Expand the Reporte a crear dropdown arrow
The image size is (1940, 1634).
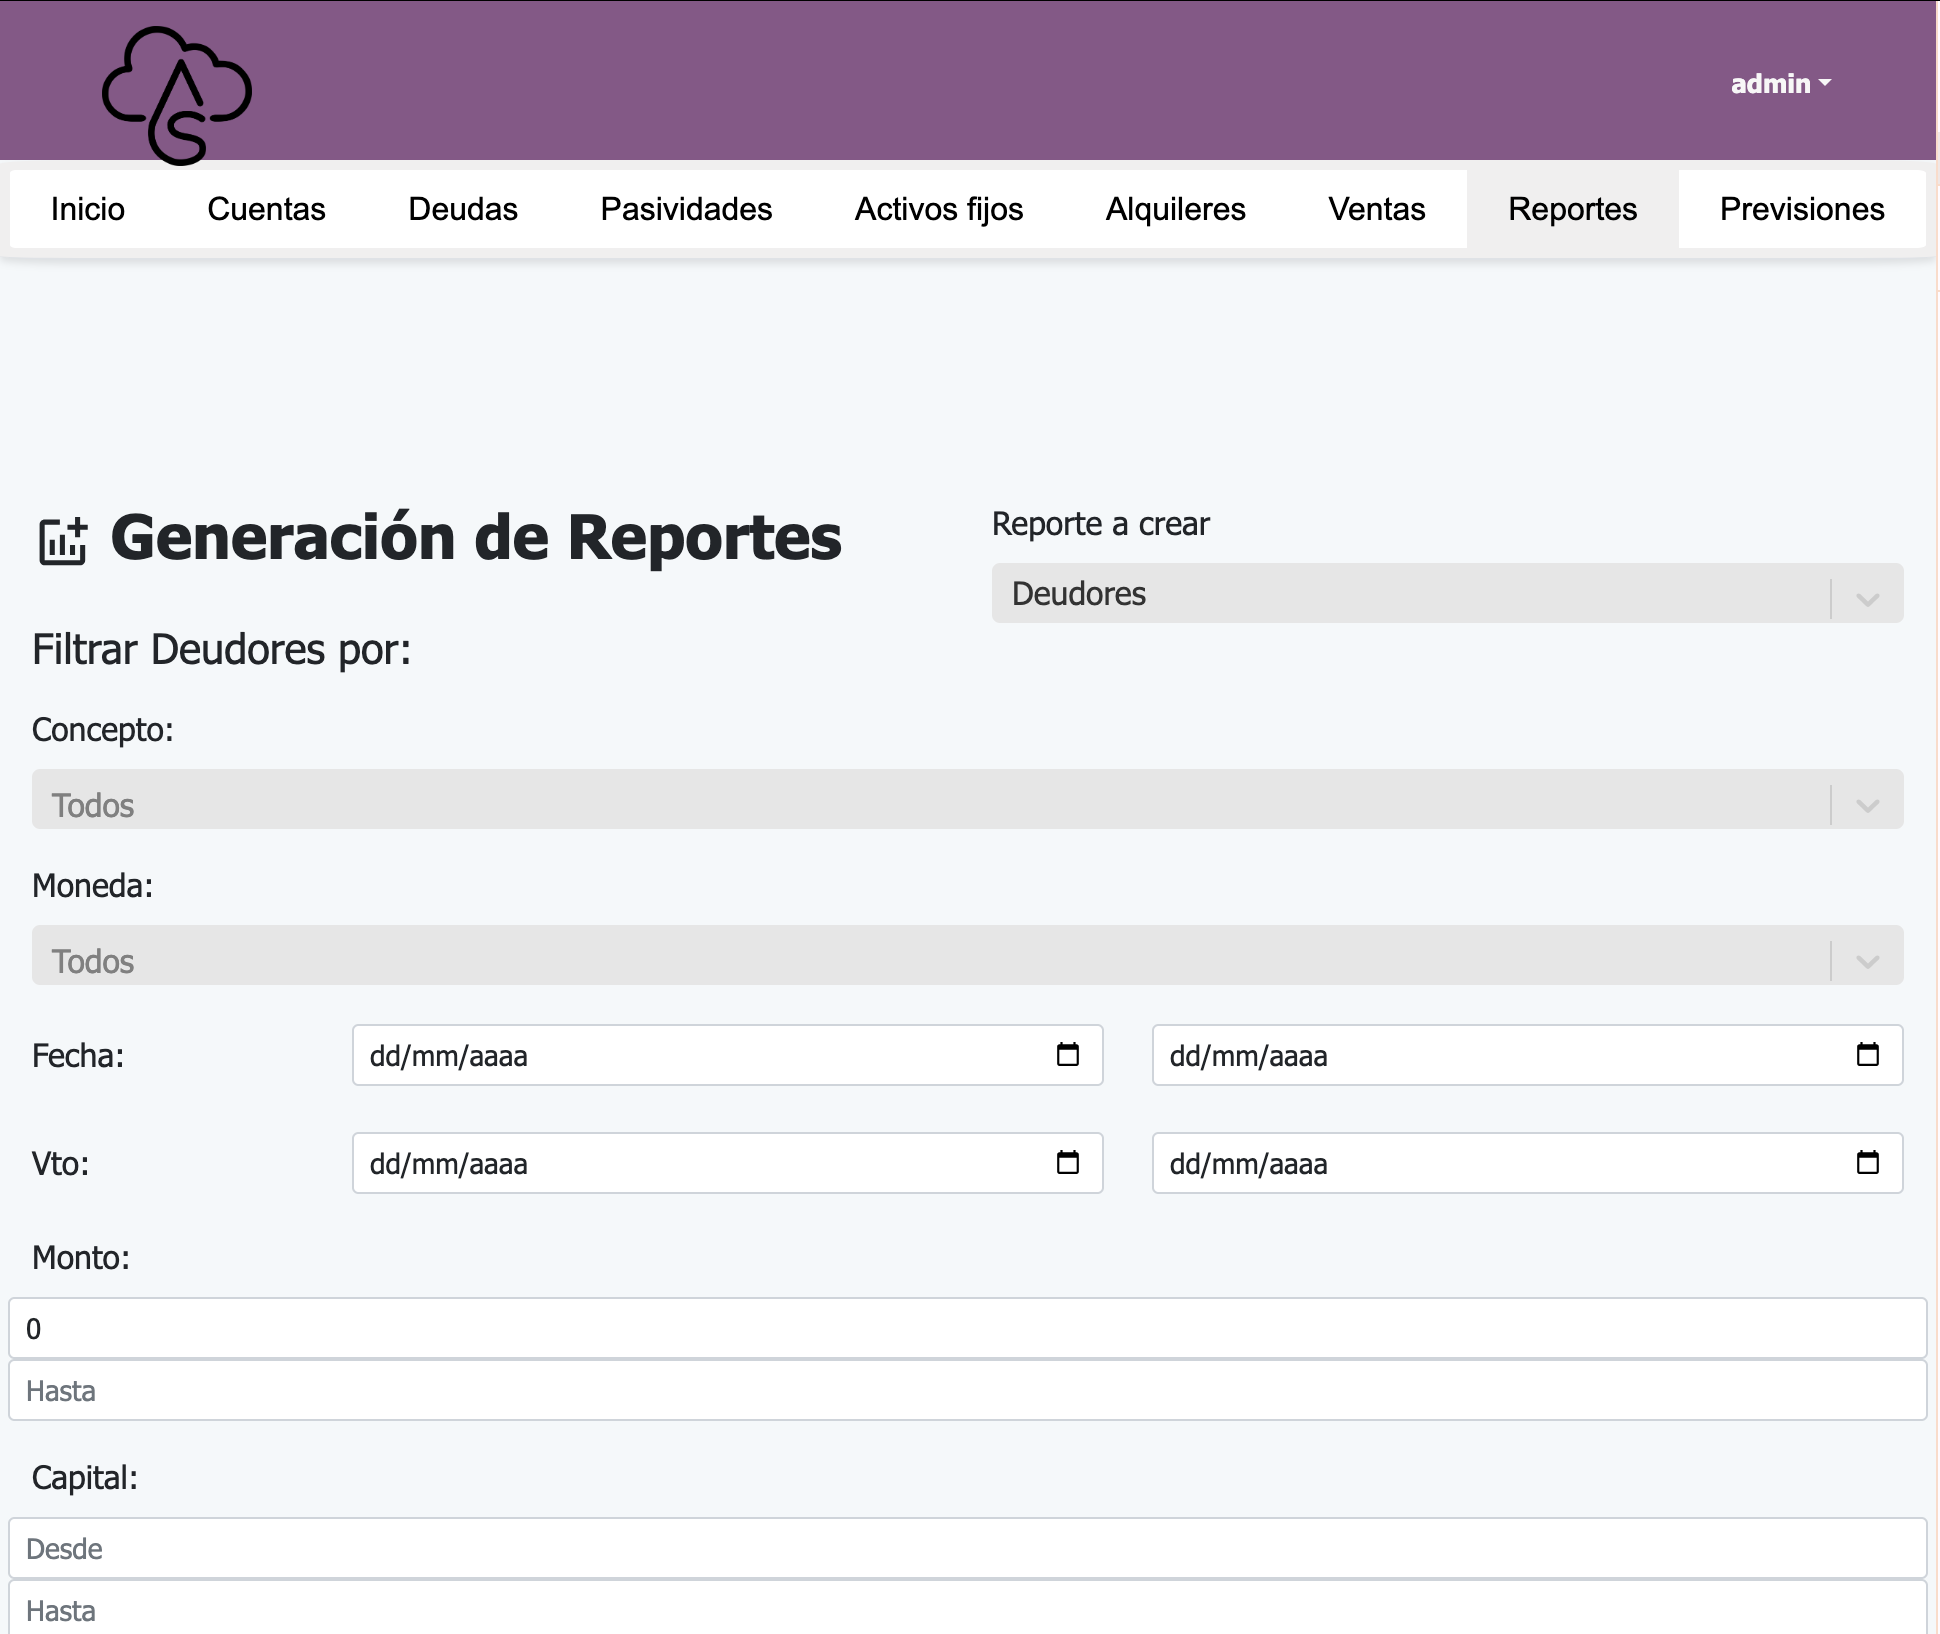tap(1867, 599)
